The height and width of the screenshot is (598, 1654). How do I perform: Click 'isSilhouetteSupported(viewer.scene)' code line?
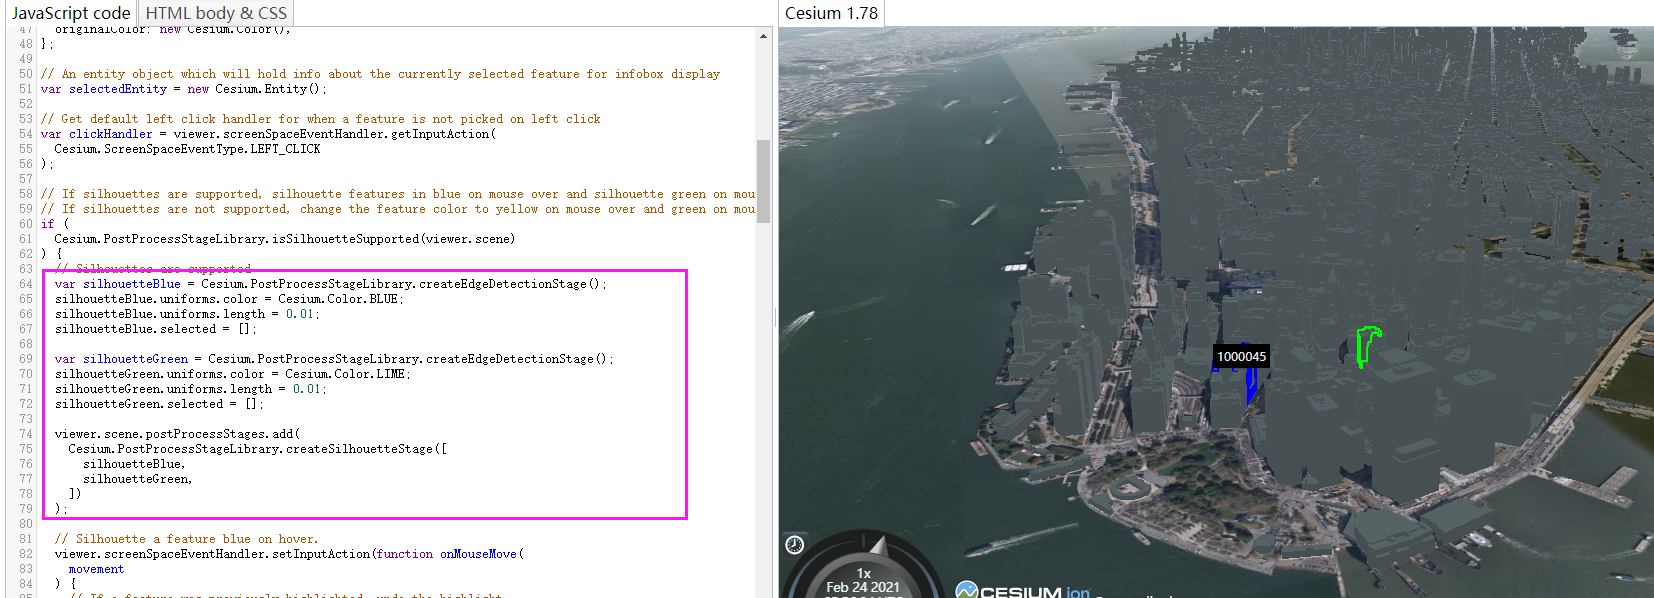point(285,239)
